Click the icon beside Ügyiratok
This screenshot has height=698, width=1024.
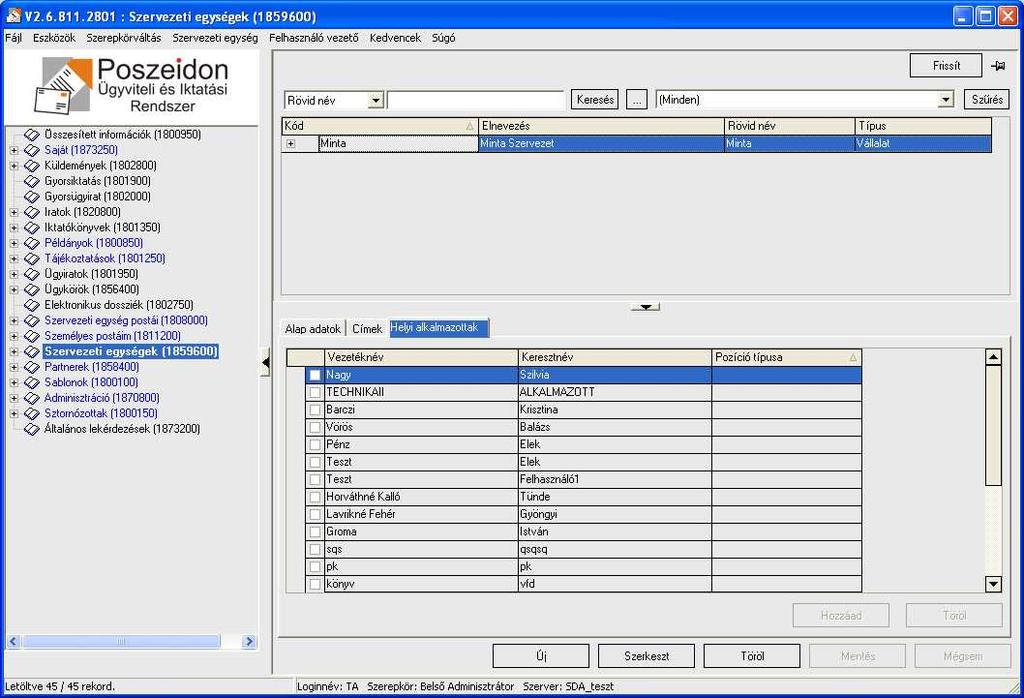click(32, 274)
